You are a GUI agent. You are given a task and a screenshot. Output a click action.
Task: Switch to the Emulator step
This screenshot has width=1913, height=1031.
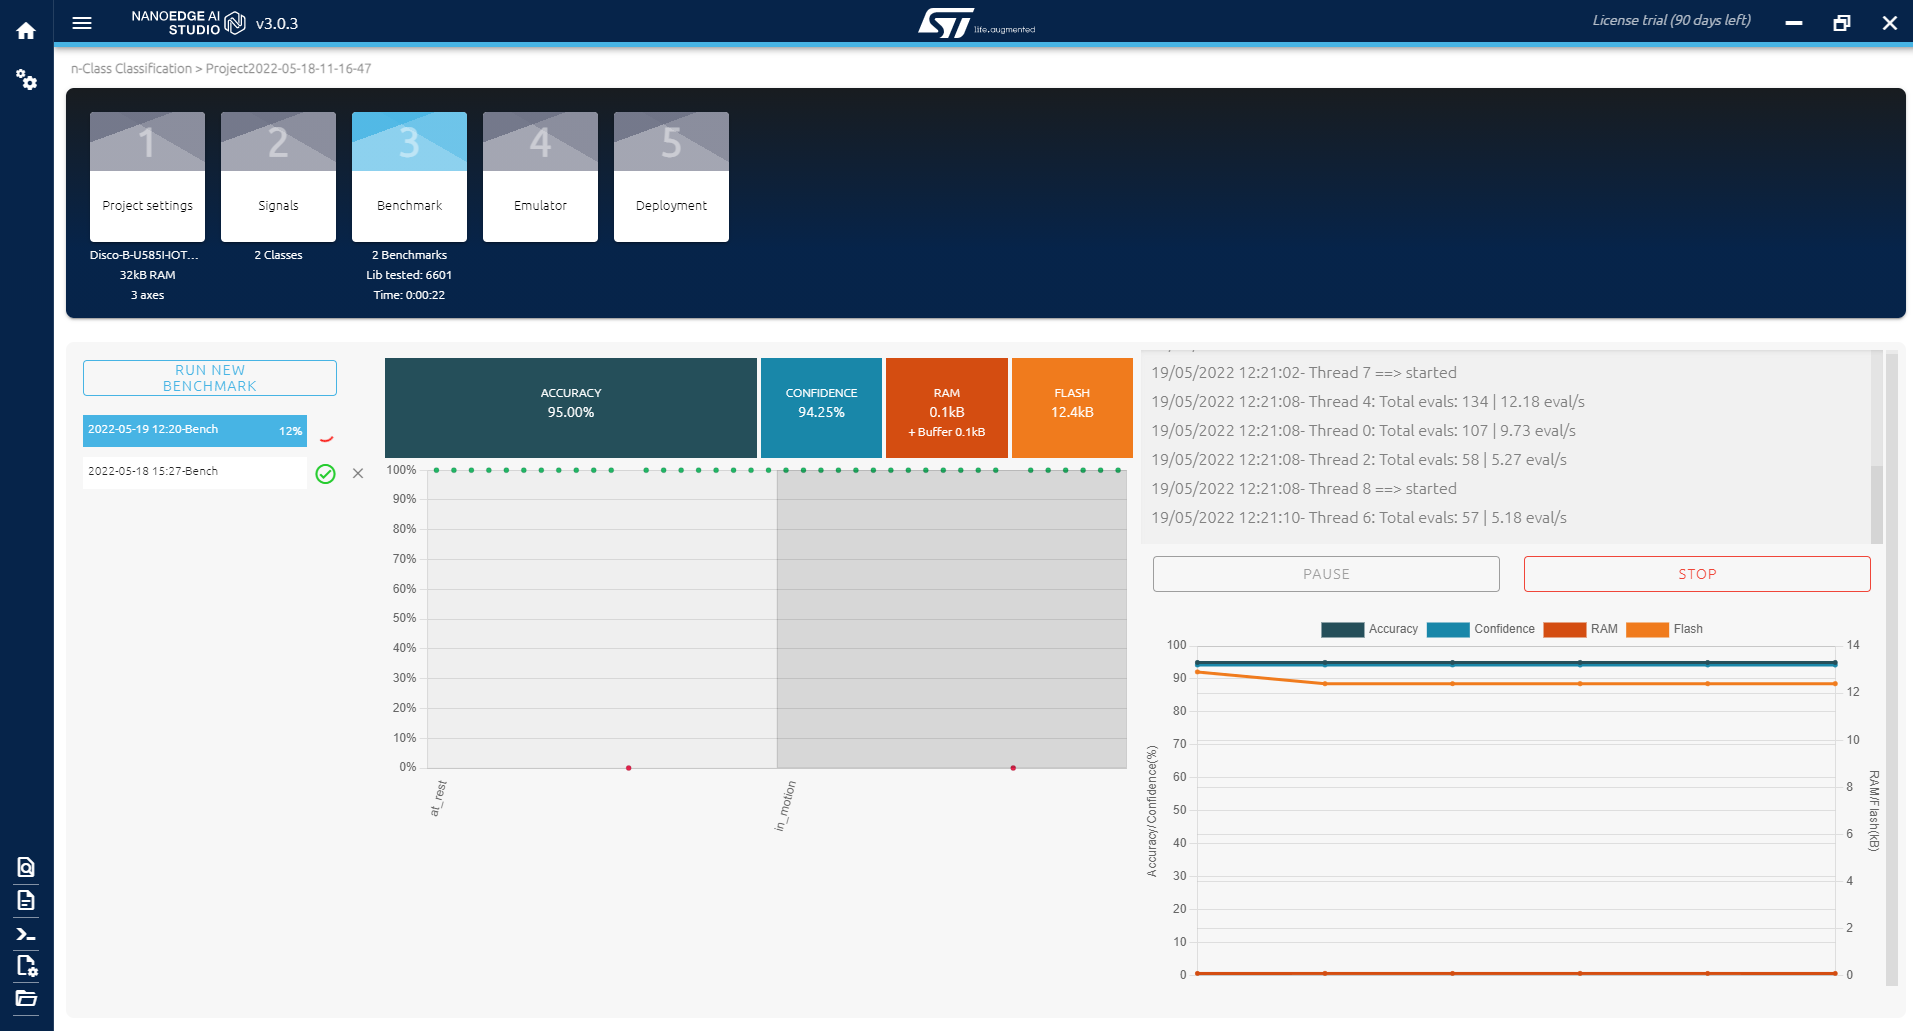[x=540, y=176]
